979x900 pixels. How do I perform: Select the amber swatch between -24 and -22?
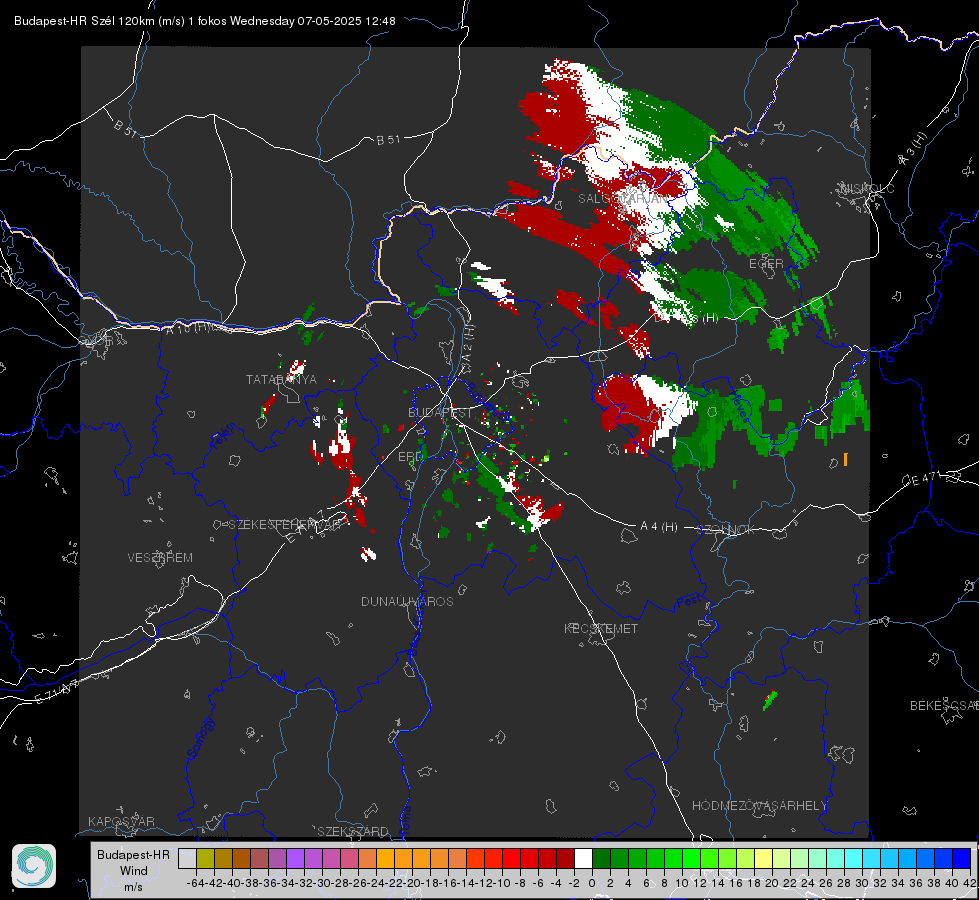385,859
